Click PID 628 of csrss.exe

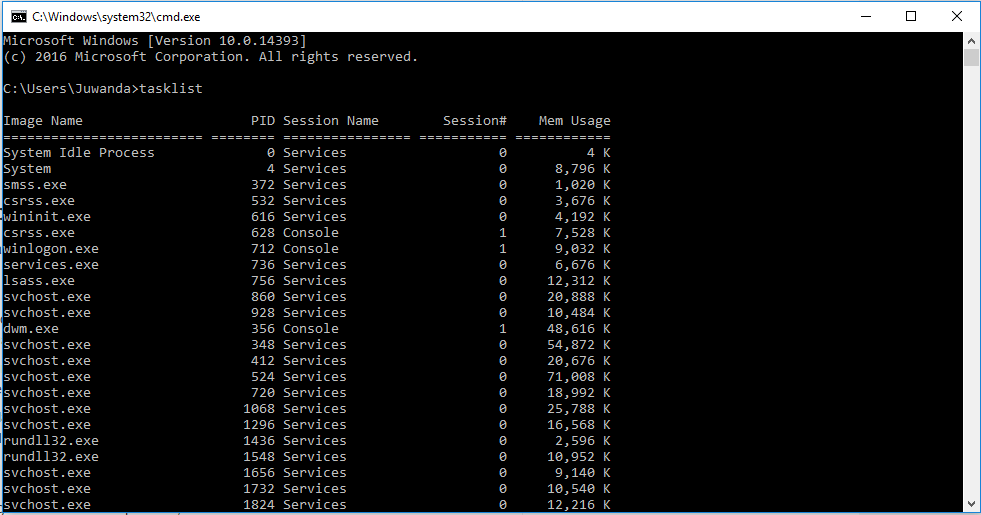[263, 233]
